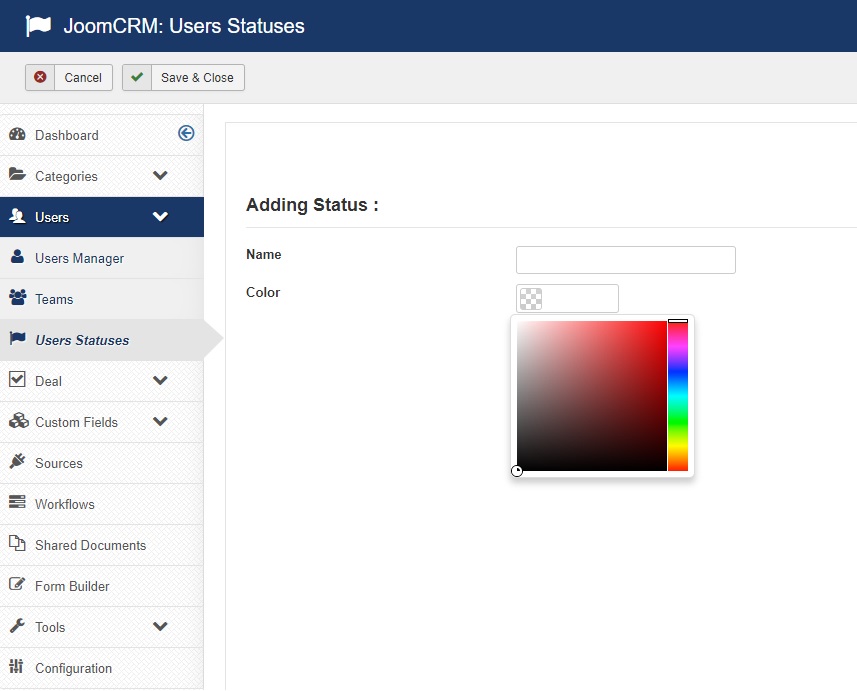Expand the Categories submenu chevron
This screenshot has width=857, height=691.
160,176
